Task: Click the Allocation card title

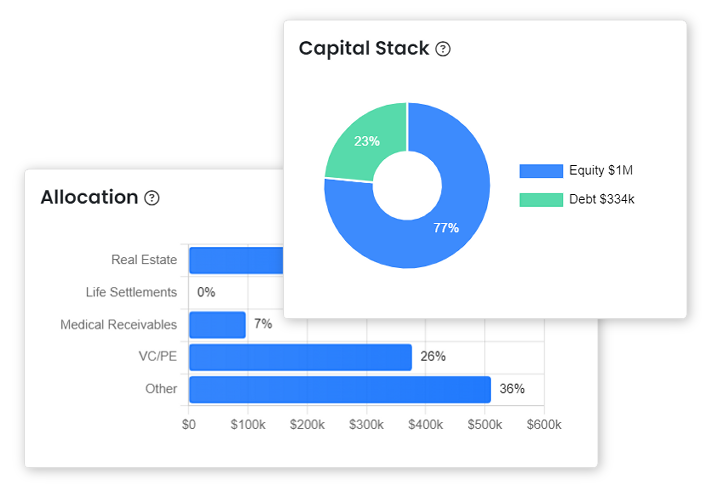Action: point(89,197)
